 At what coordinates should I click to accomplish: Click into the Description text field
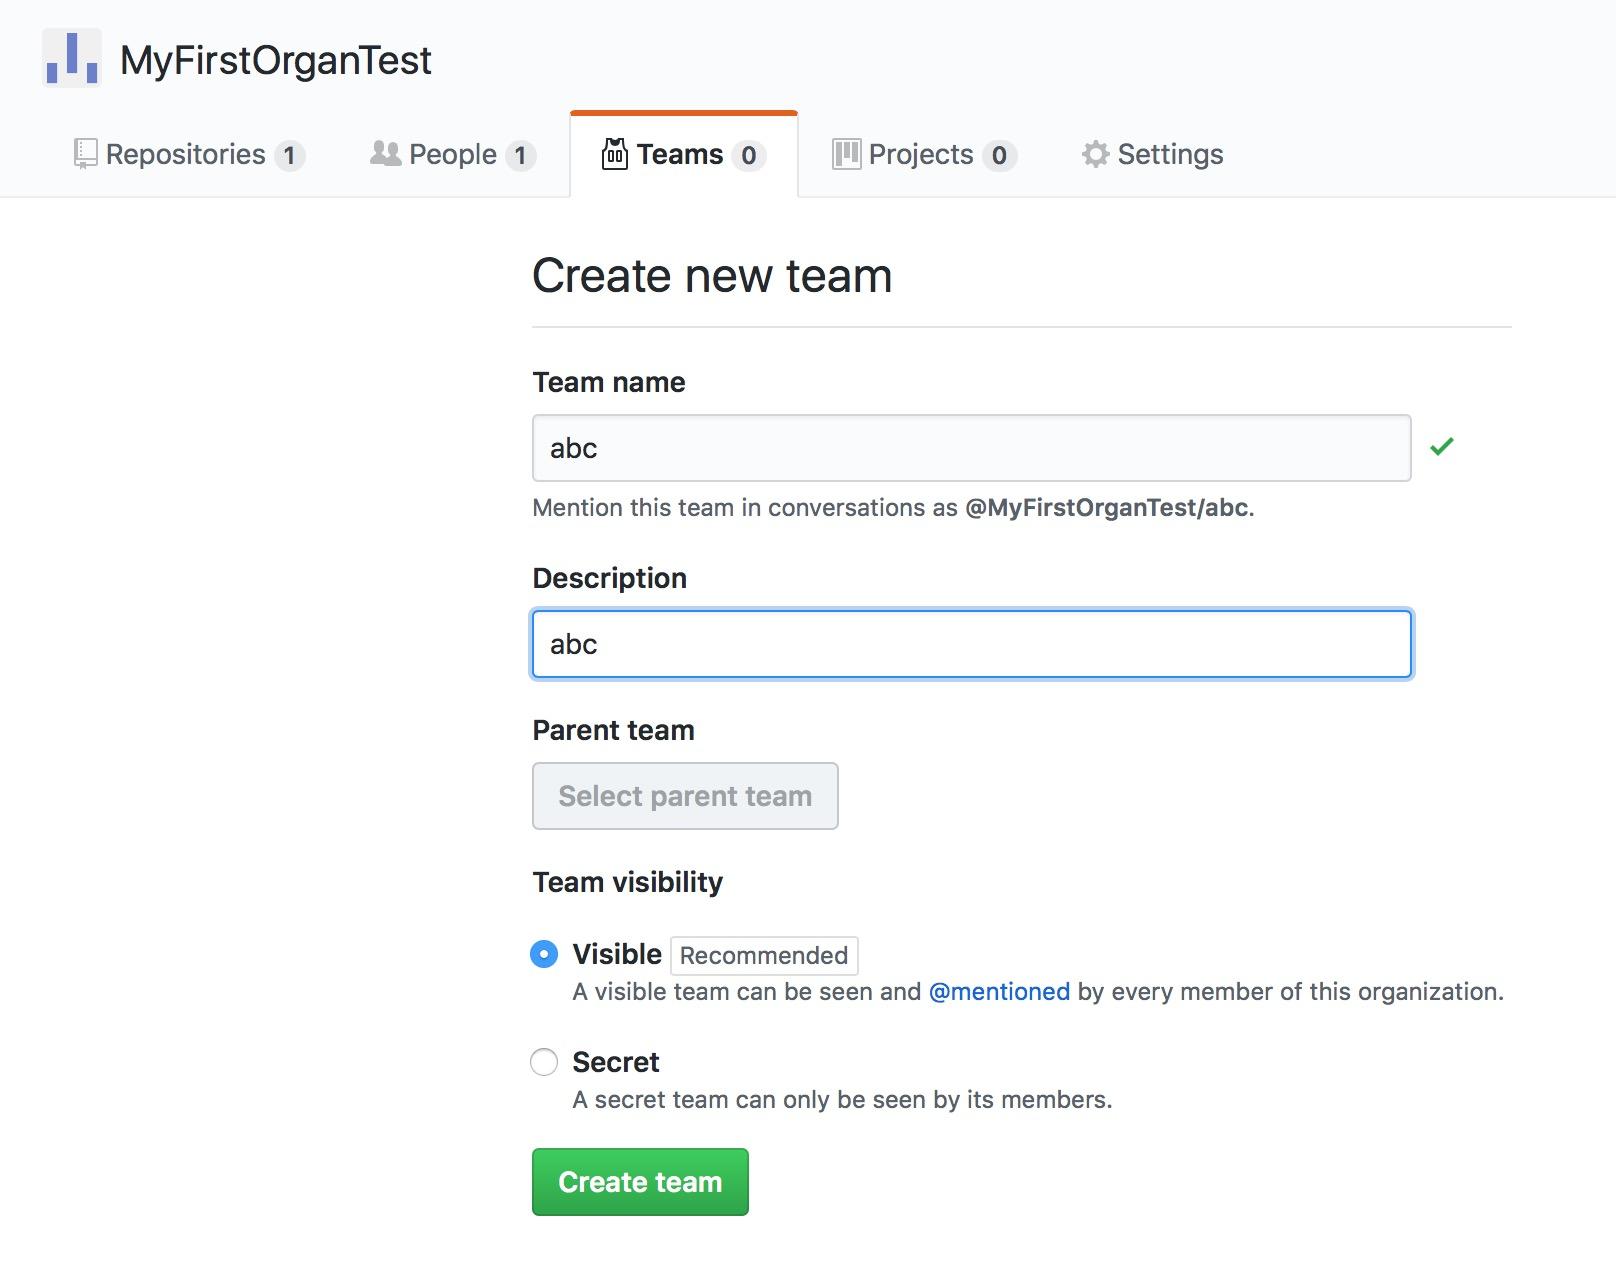pos(971,644)
